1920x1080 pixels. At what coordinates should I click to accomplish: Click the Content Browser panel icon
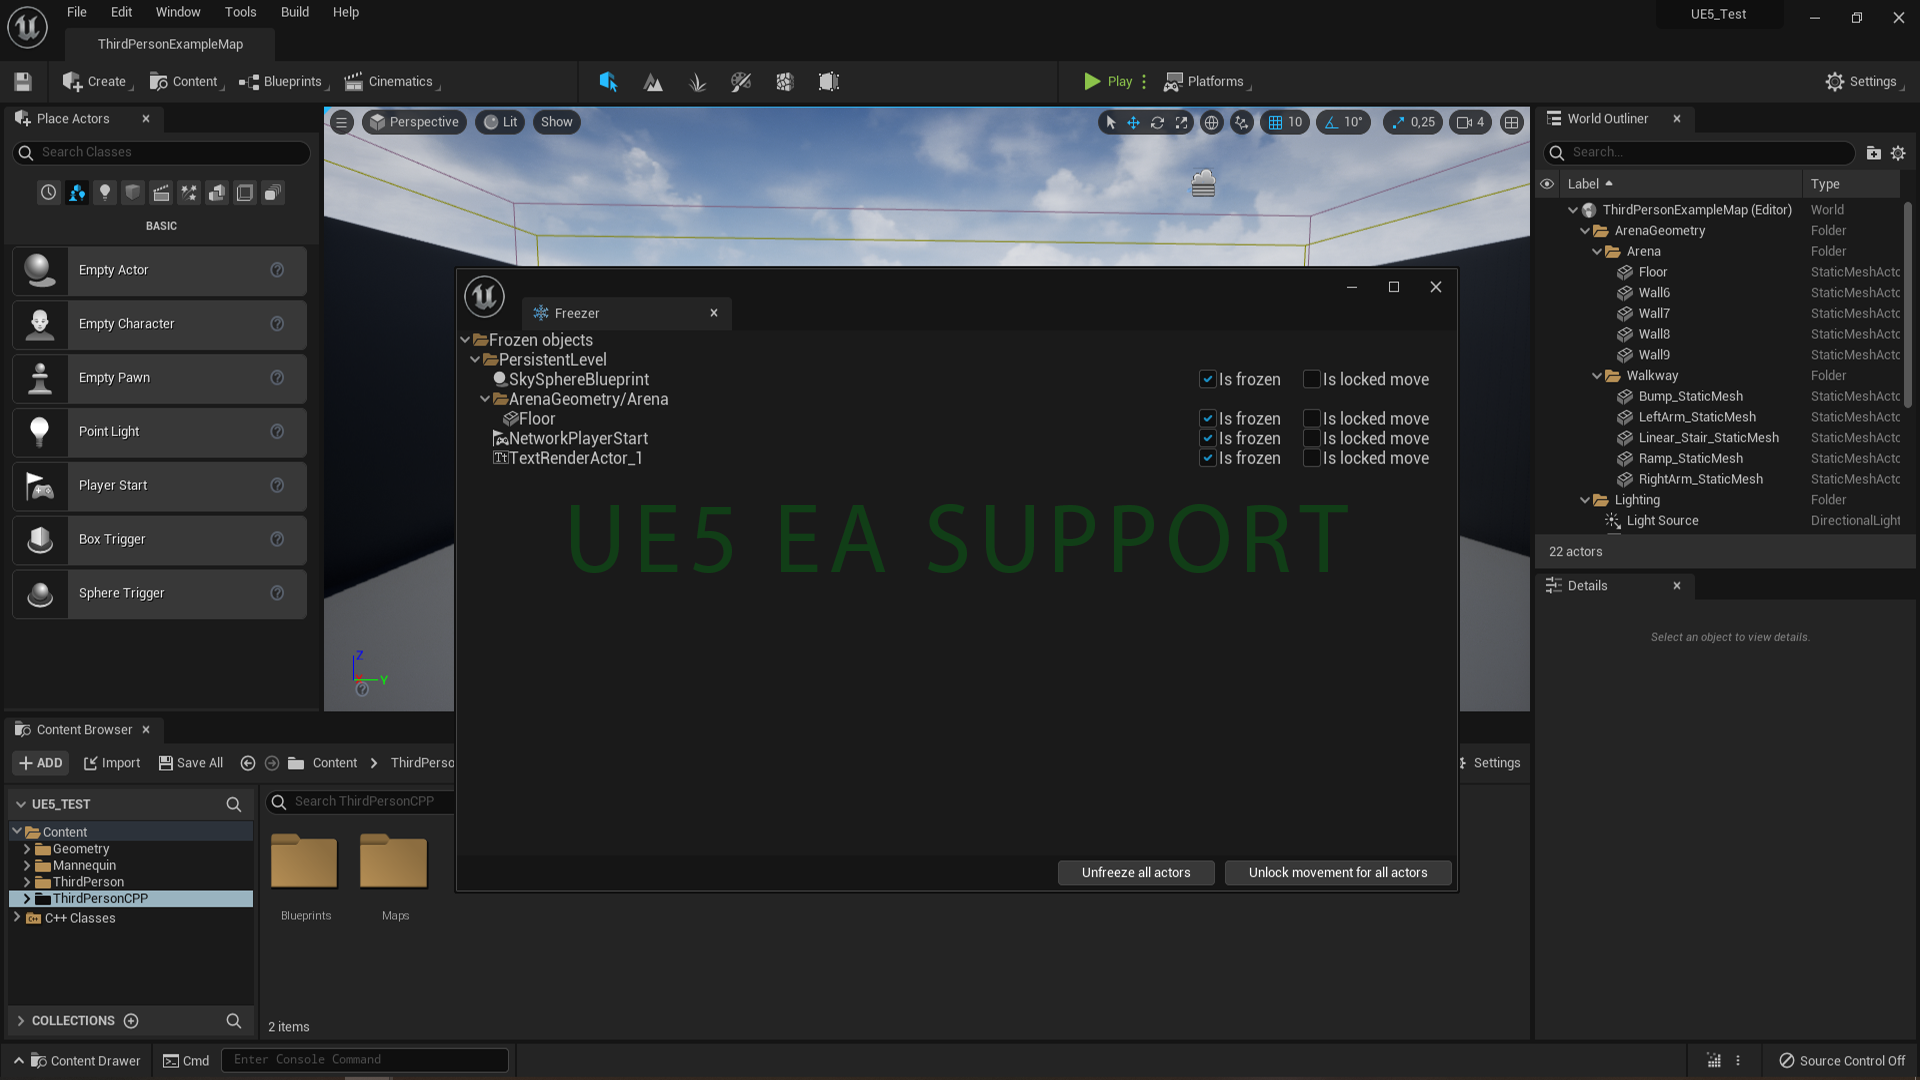(22, 729)
